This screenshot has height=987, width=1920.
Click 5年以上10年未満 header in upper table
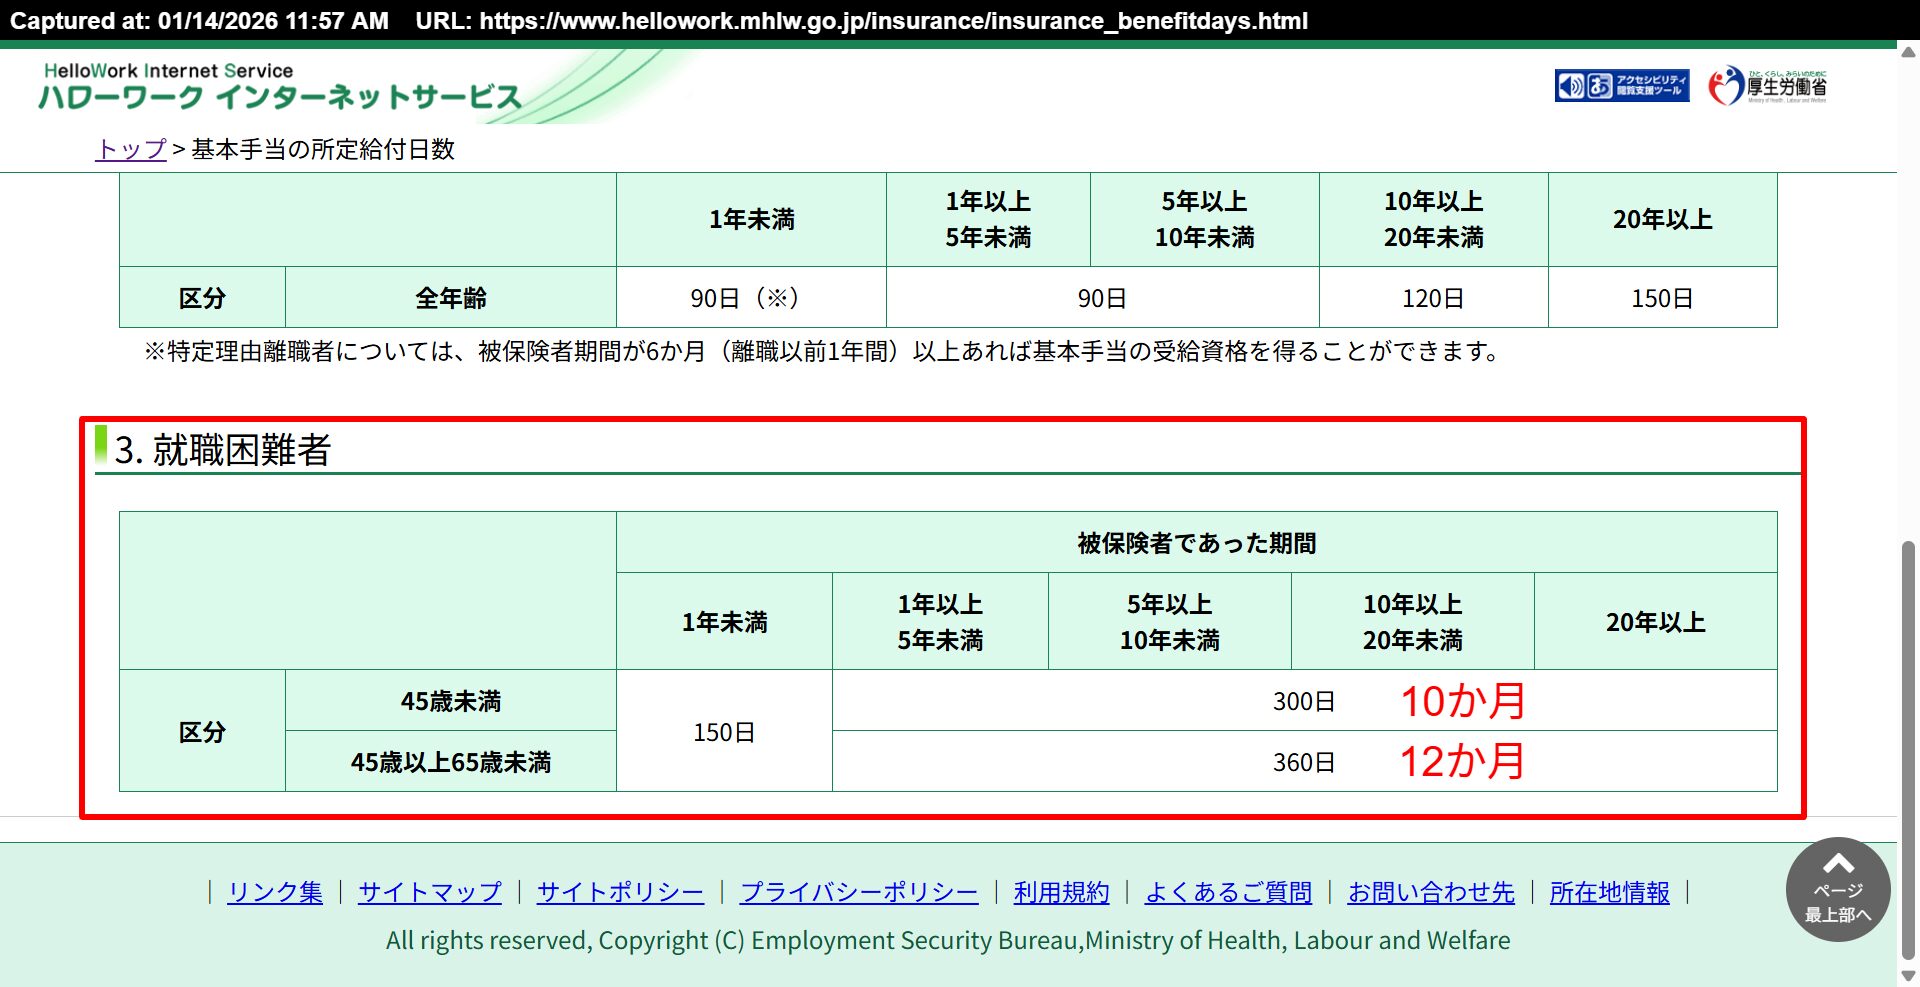pos(1204,219)
